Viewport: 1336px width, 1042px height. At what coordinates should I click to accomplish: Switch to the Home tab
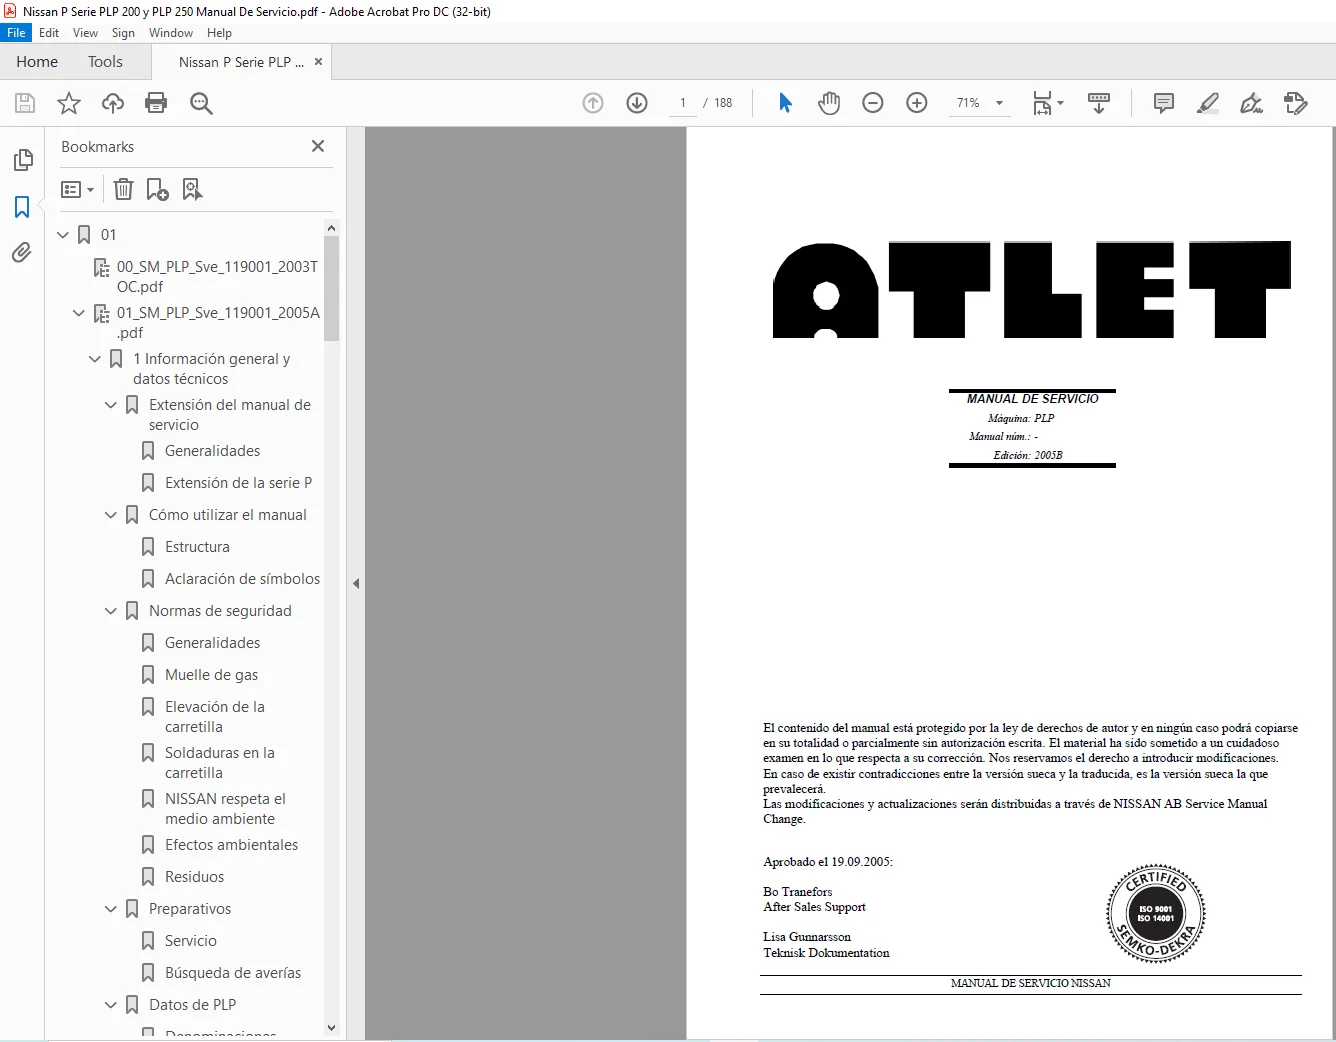coord(37,62)
